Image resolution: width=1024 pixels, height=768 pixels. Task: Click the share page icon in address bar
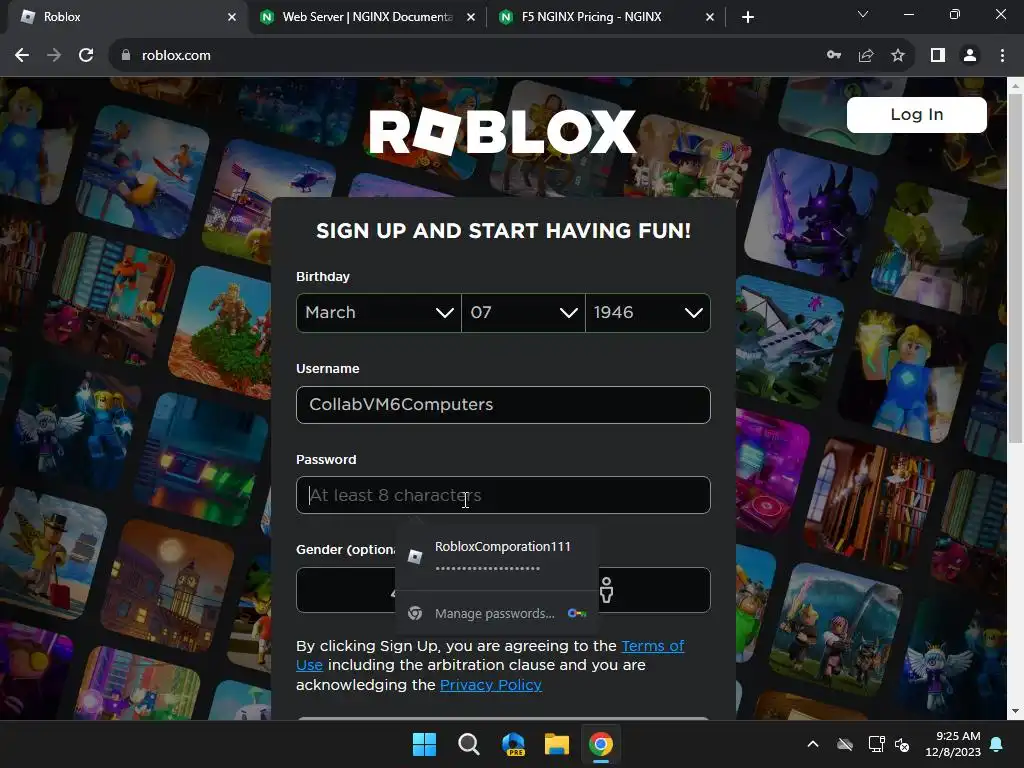tap(866, 56)
